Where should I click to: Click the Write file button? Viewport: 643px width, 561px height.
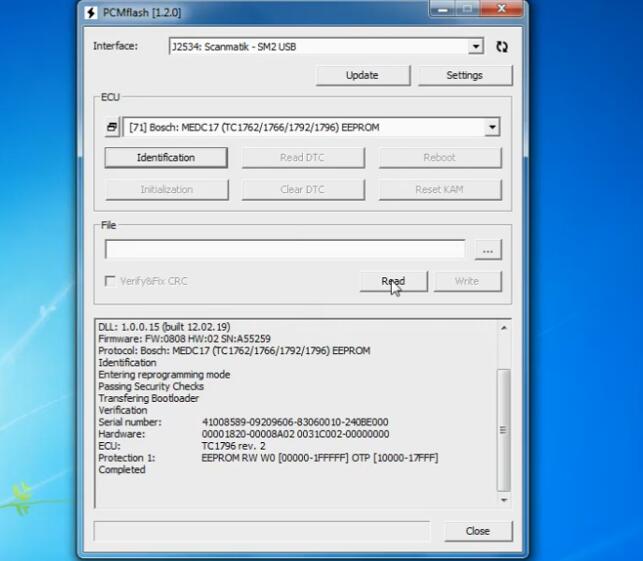point(467,281)
